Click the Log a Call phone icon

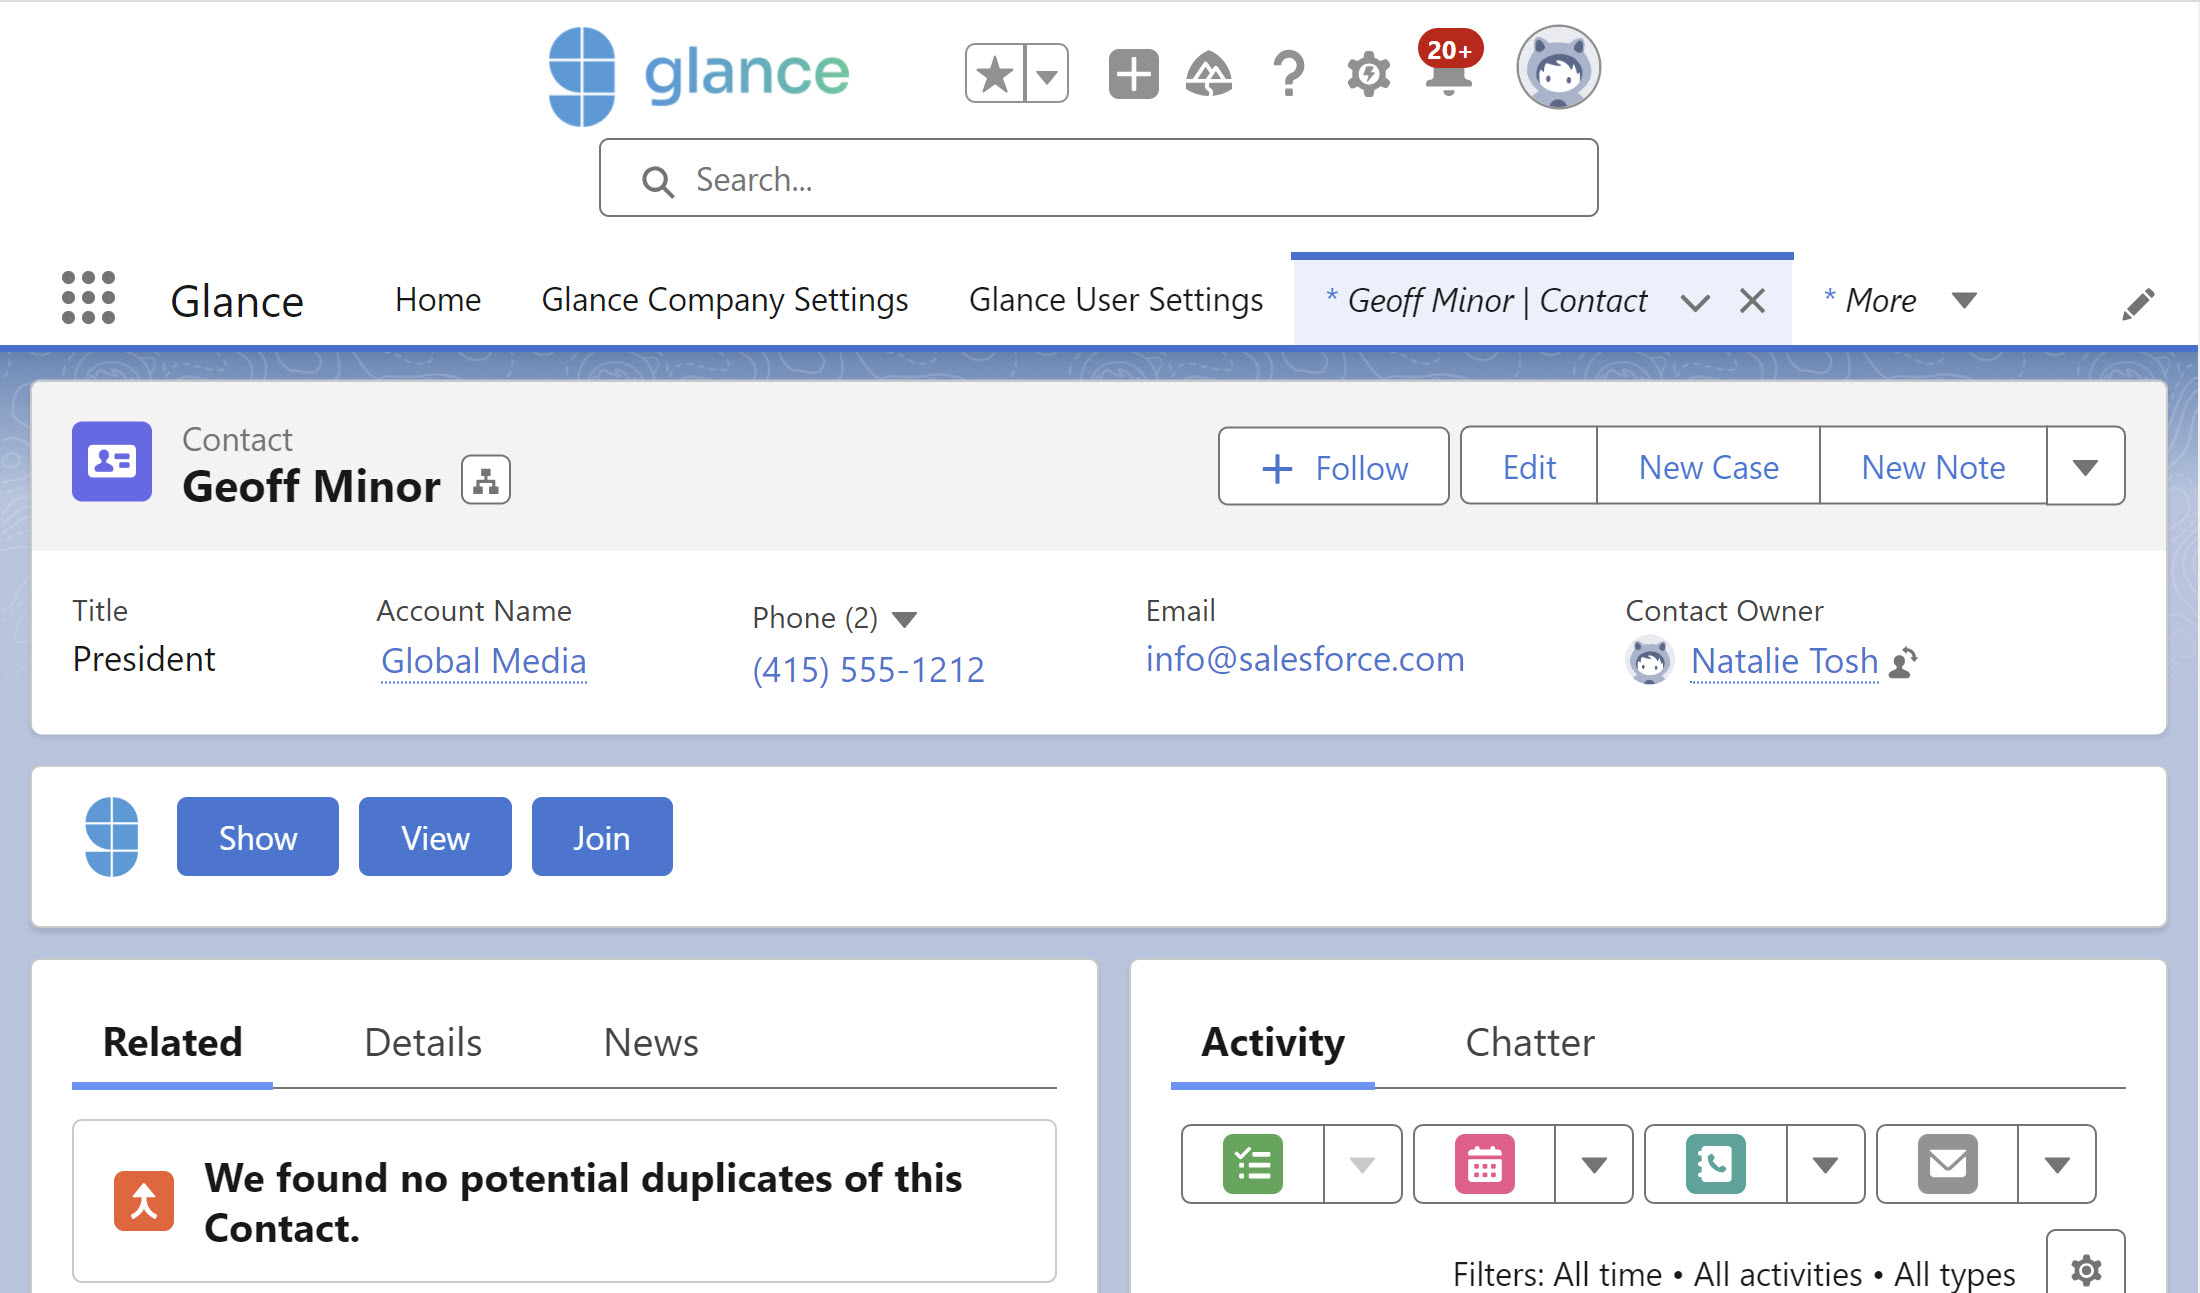(1715, 1164)
